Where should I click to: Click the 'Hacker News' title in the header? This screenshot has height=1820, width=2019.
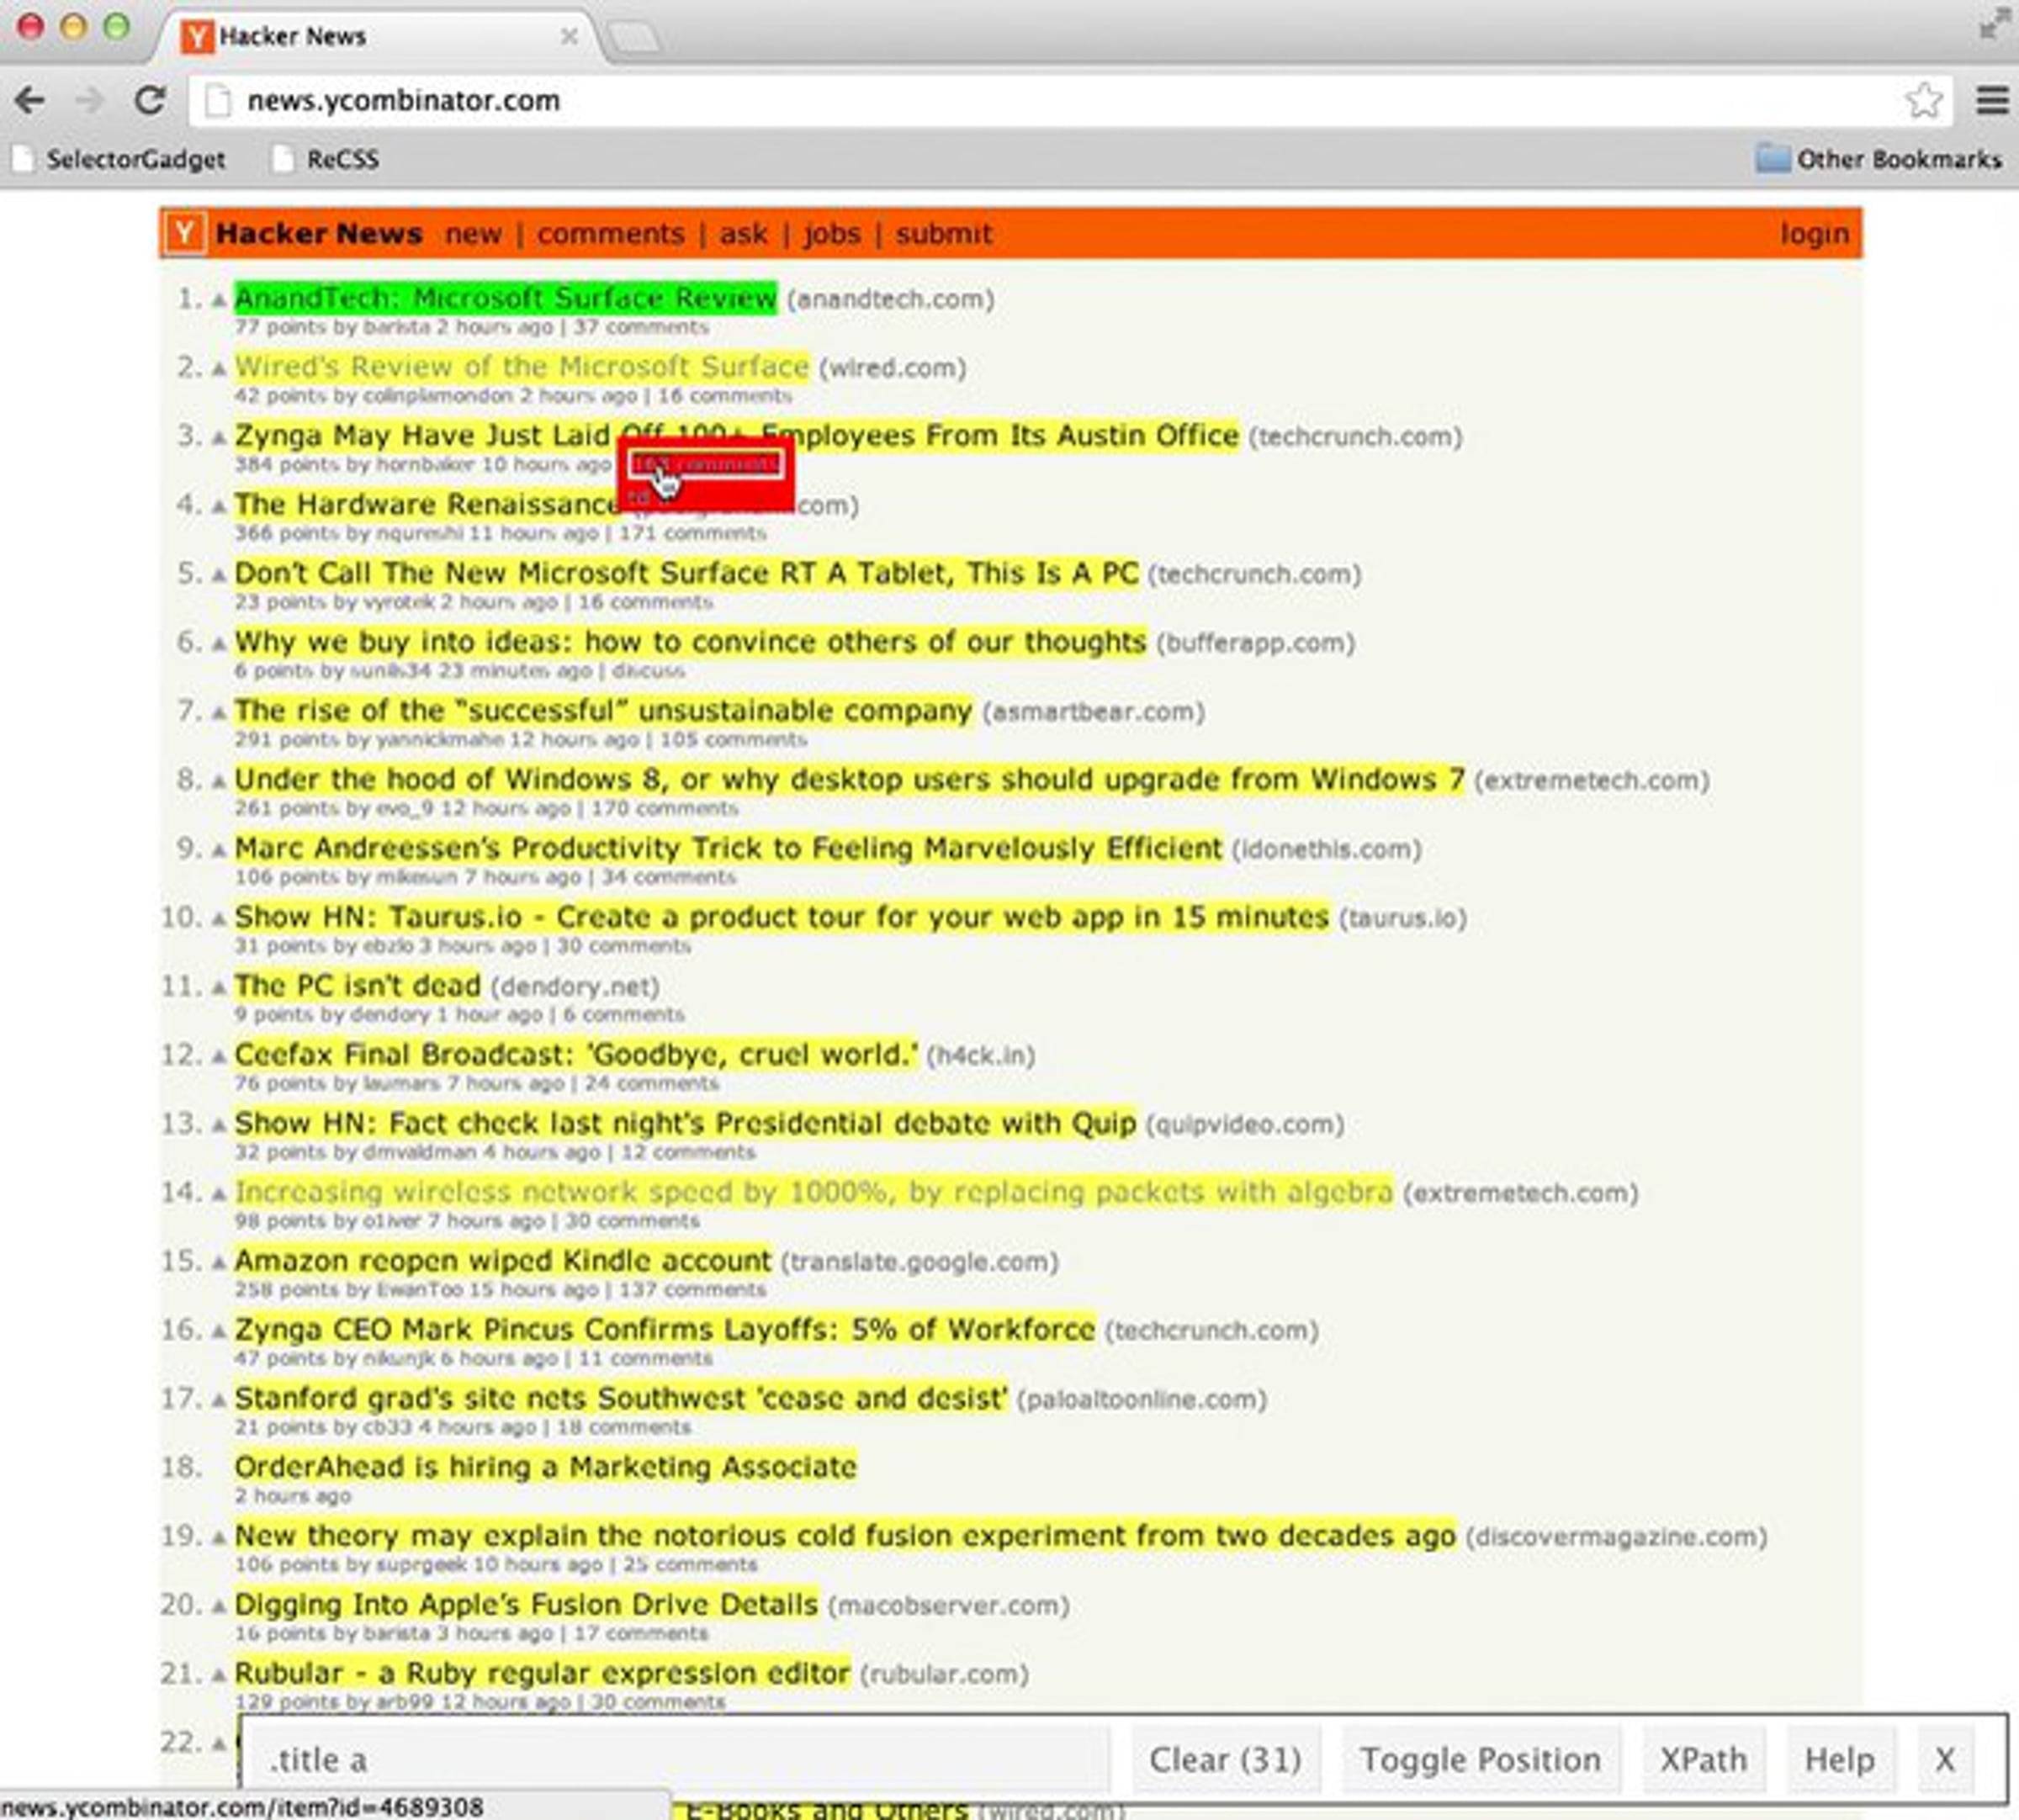(x=319, y=234)
